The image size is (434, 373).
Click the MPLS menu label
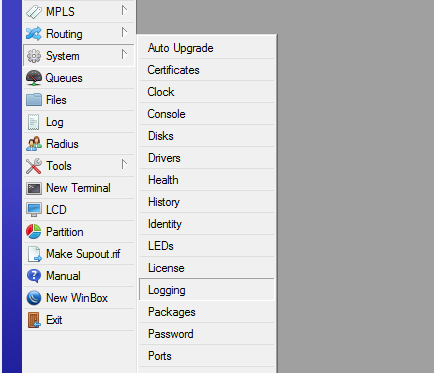coord(60,12)
